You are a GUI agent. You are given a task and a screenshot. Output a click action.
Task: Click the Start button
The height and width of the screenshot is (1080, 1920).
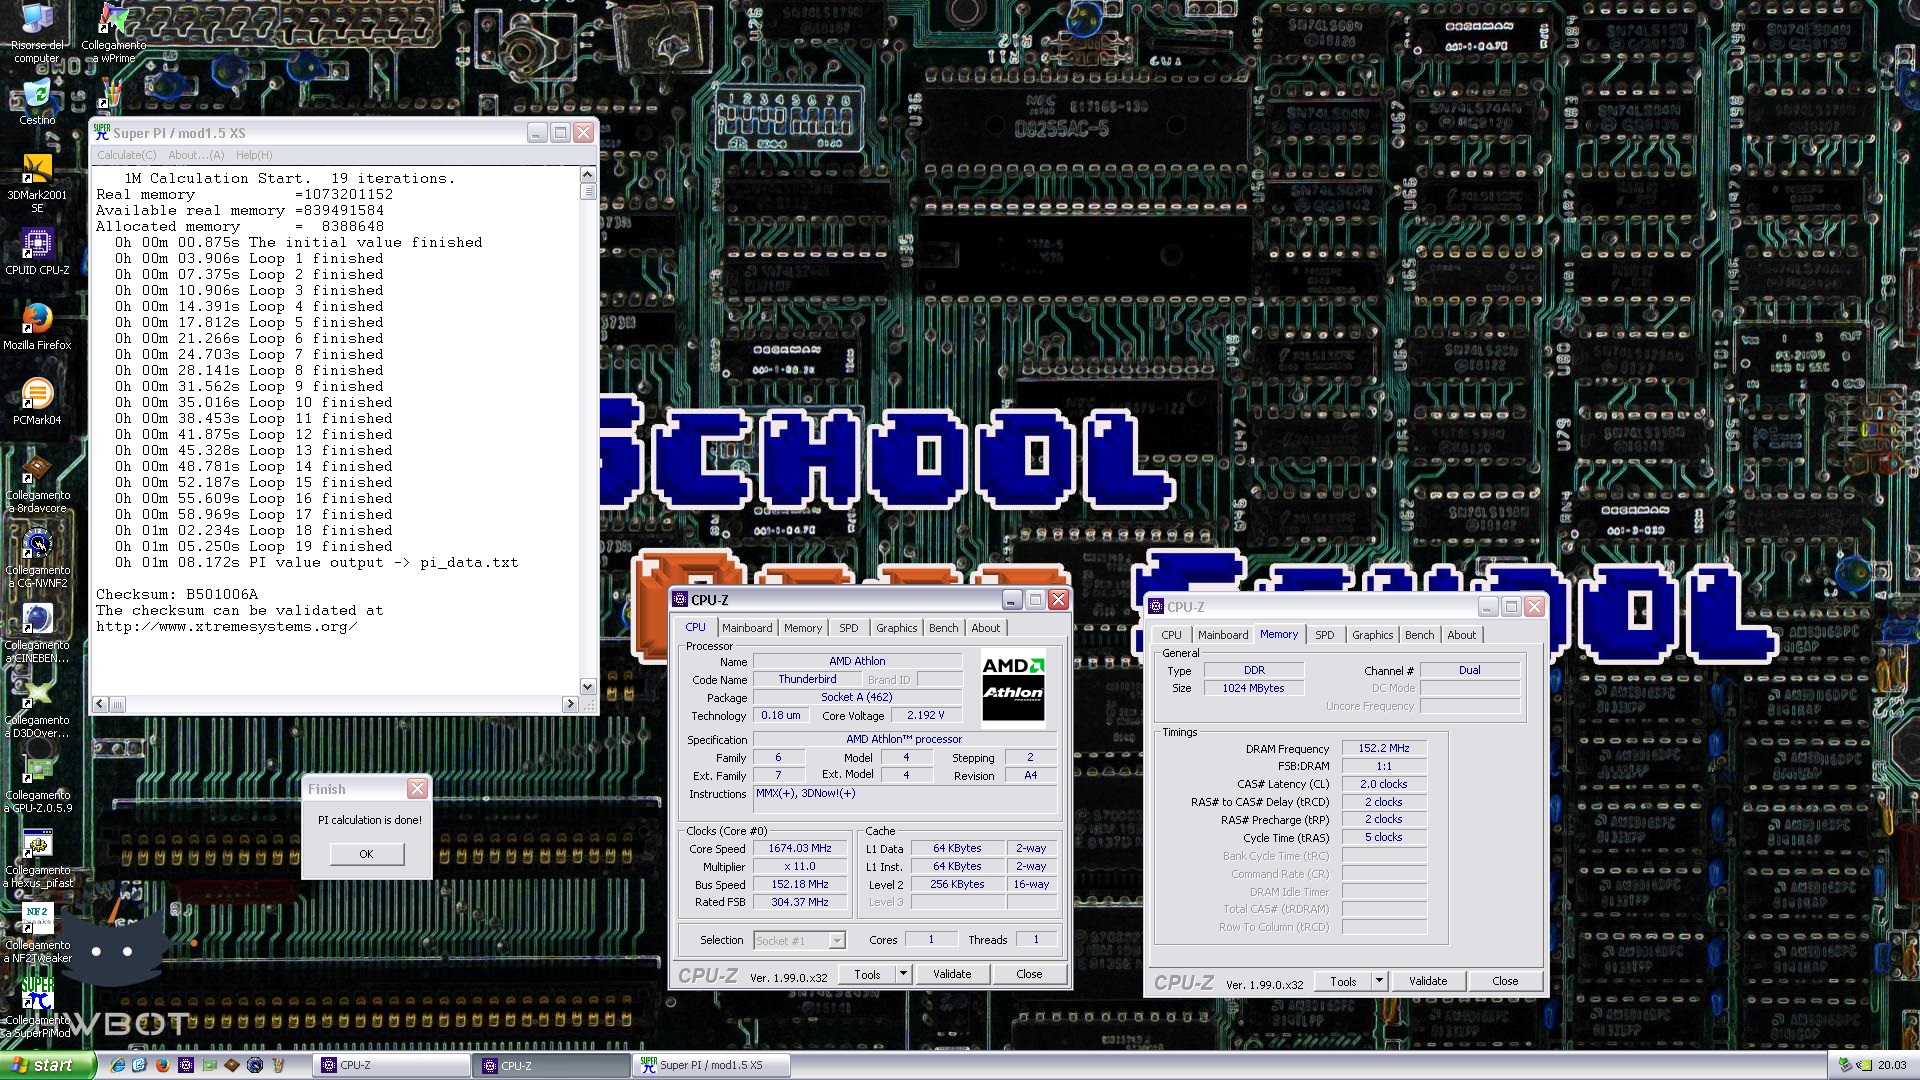pyautogui.click(x=48, y=1065)
